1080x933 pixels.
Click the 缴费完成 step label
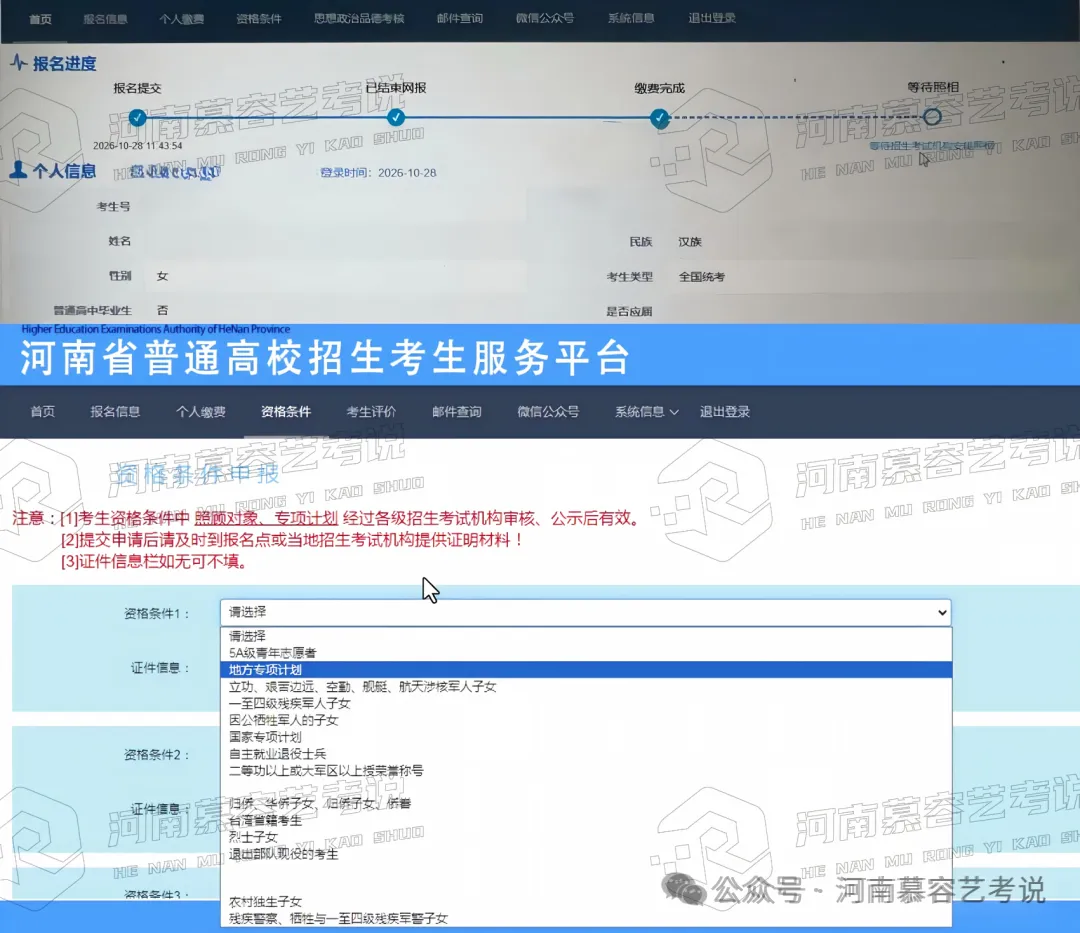coord(659,88)
